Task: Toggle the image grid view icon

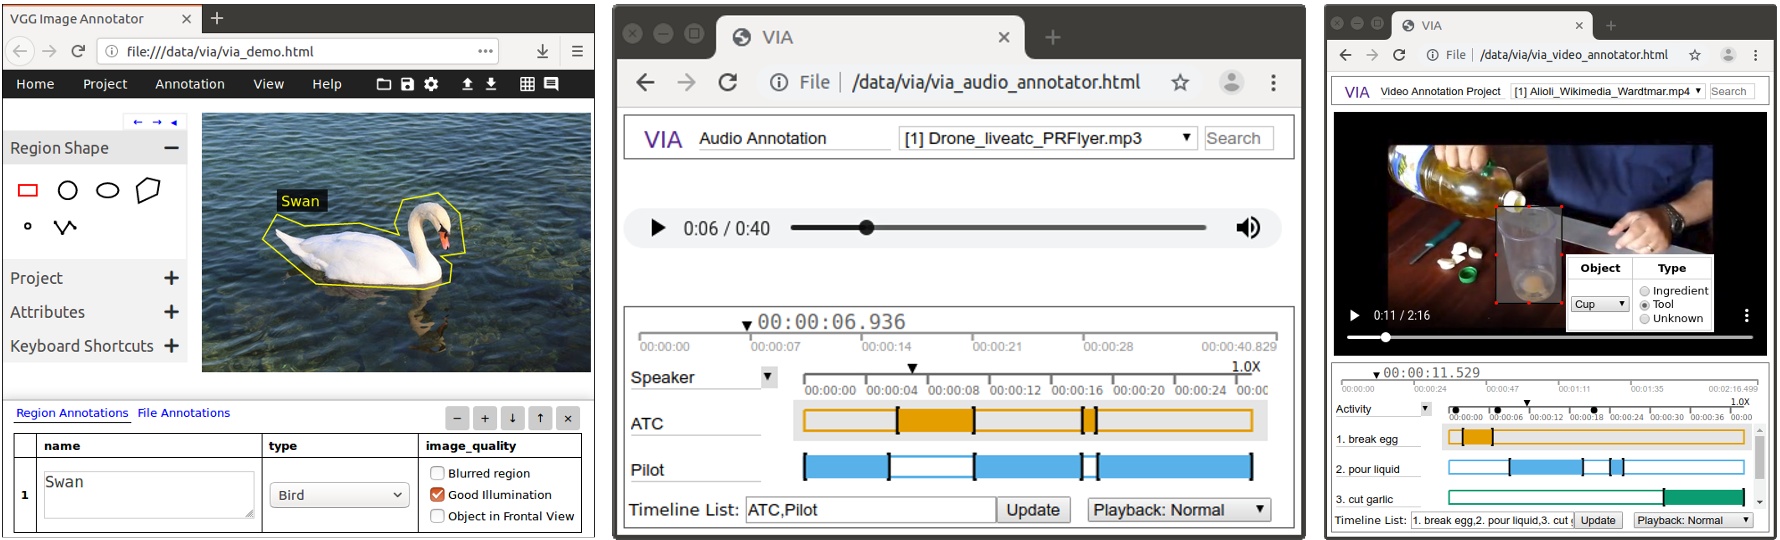Action: (527, 84)
